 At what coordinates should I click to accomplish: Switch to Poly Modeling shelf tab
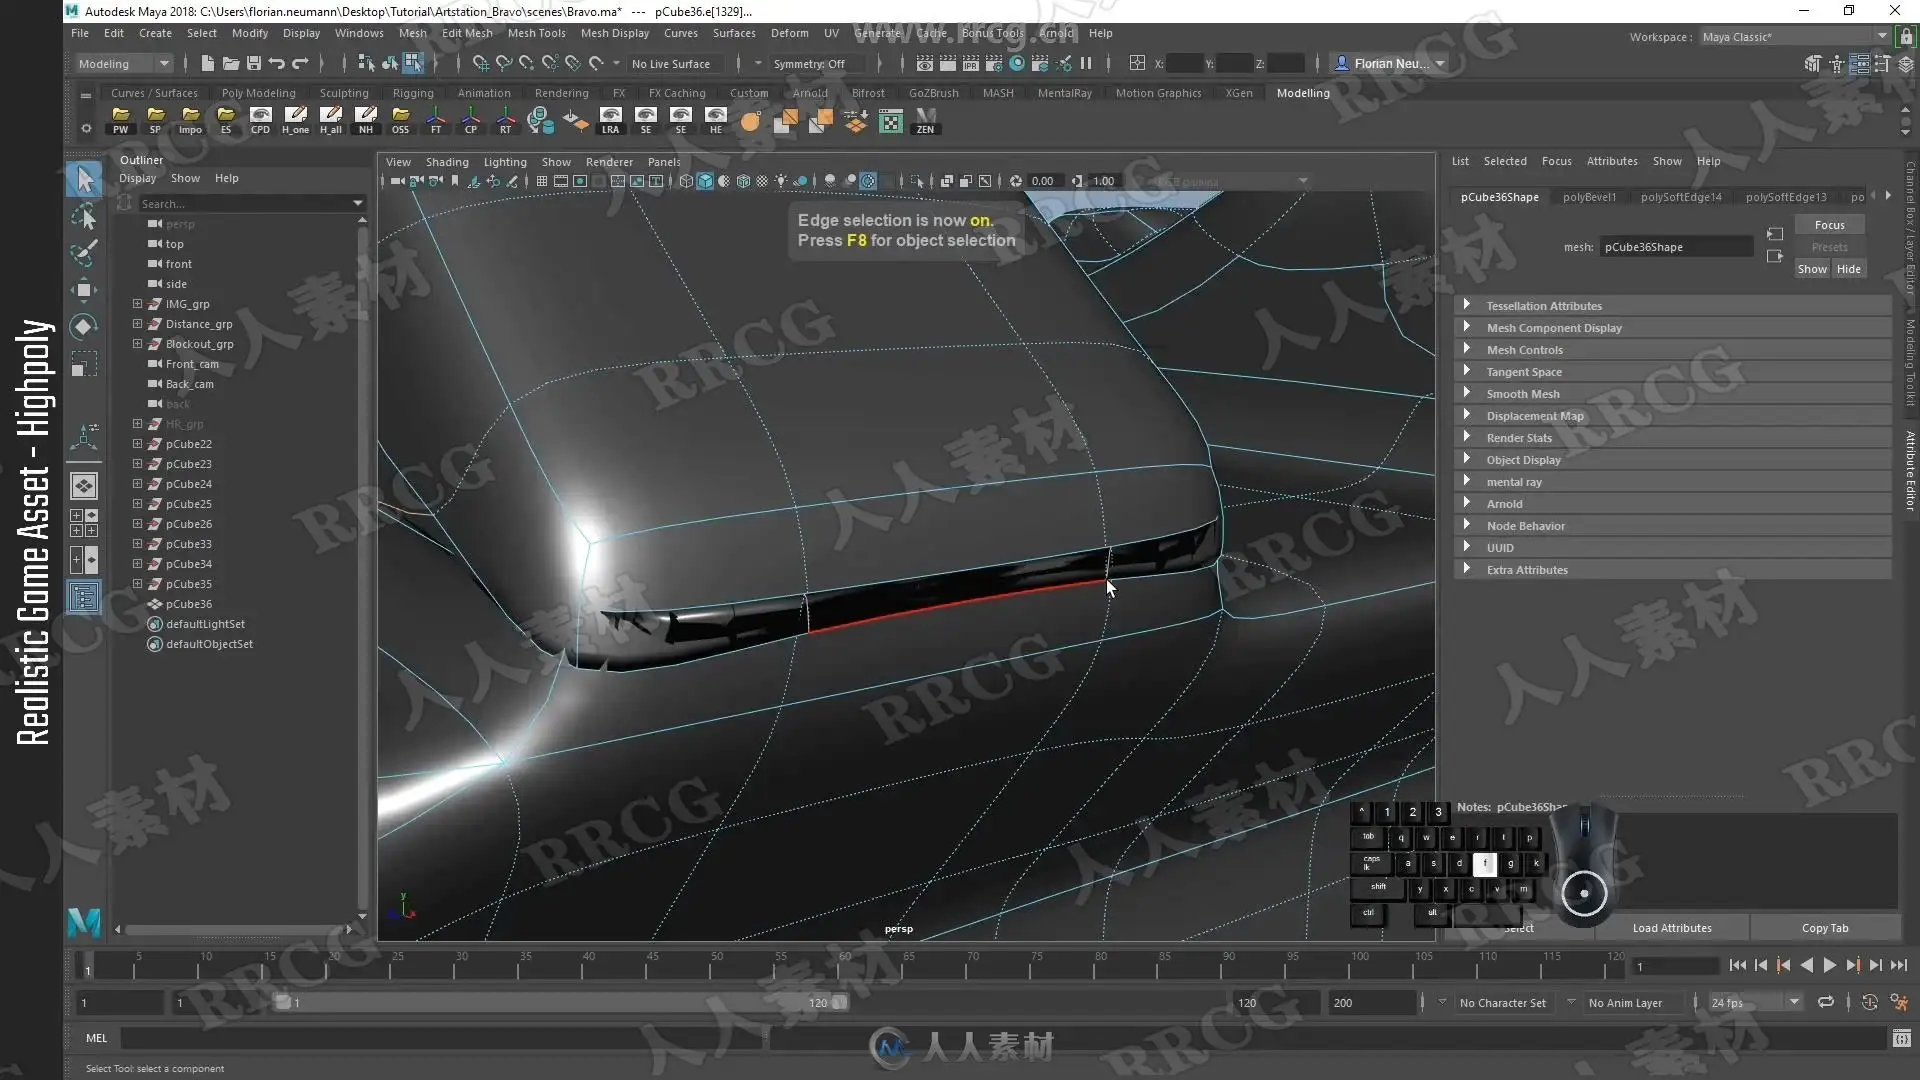(x=258, y=93)
